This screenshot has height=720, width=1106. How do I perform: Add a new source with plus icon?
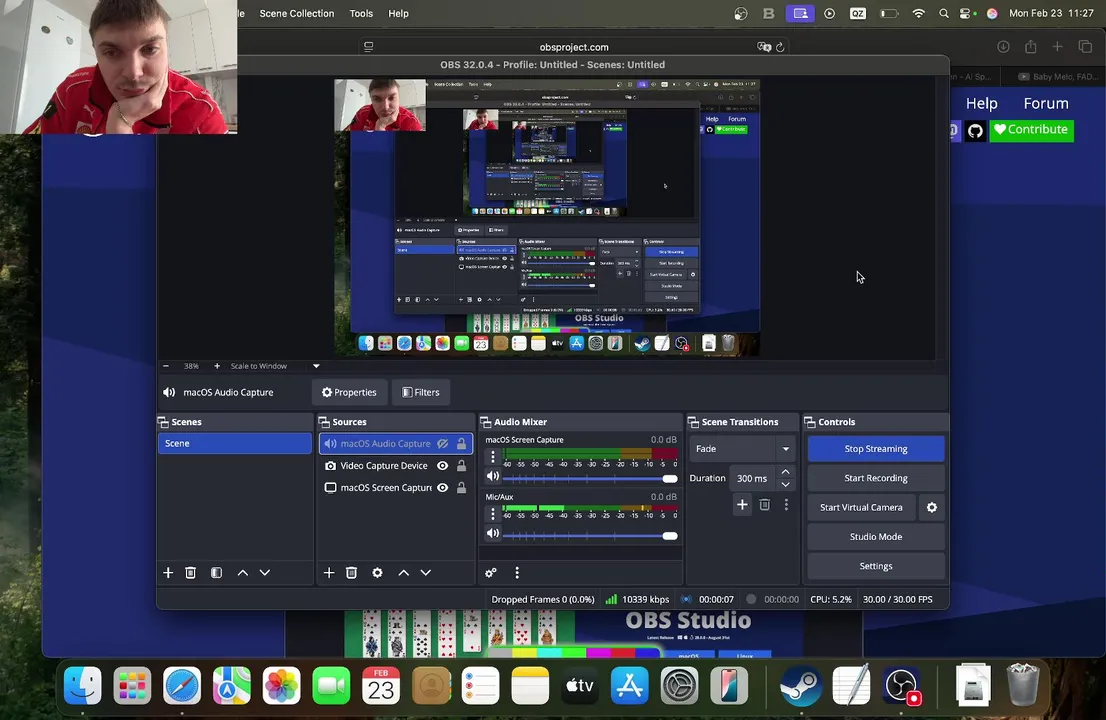[x=329, y=573]
